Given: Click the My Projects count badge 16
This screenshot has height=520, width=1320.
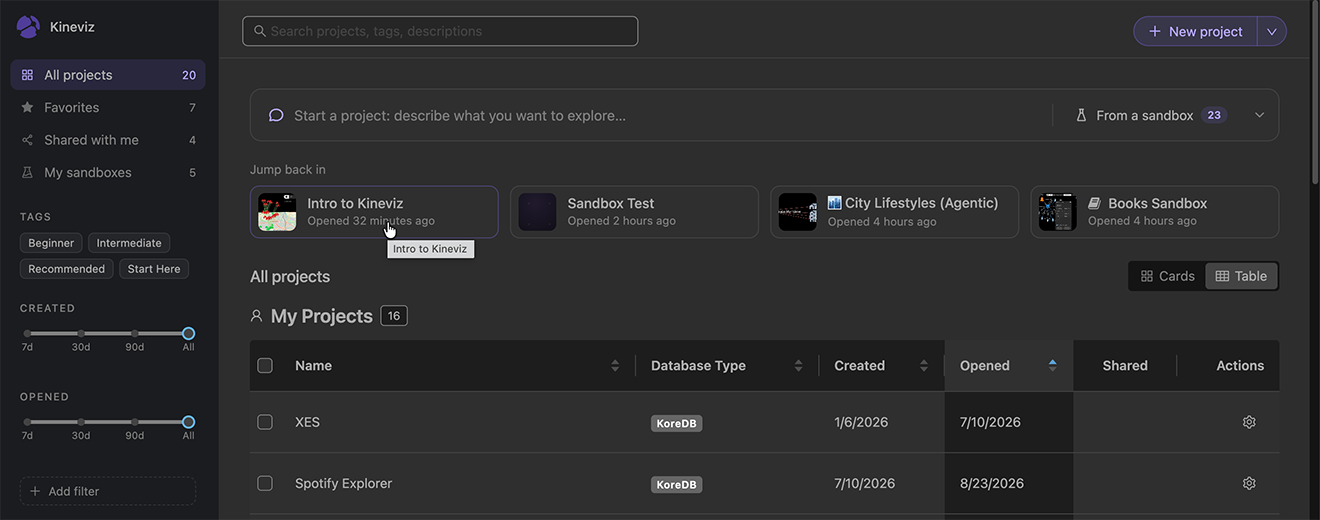Looking at the screenshot, I should click(394, 316).
